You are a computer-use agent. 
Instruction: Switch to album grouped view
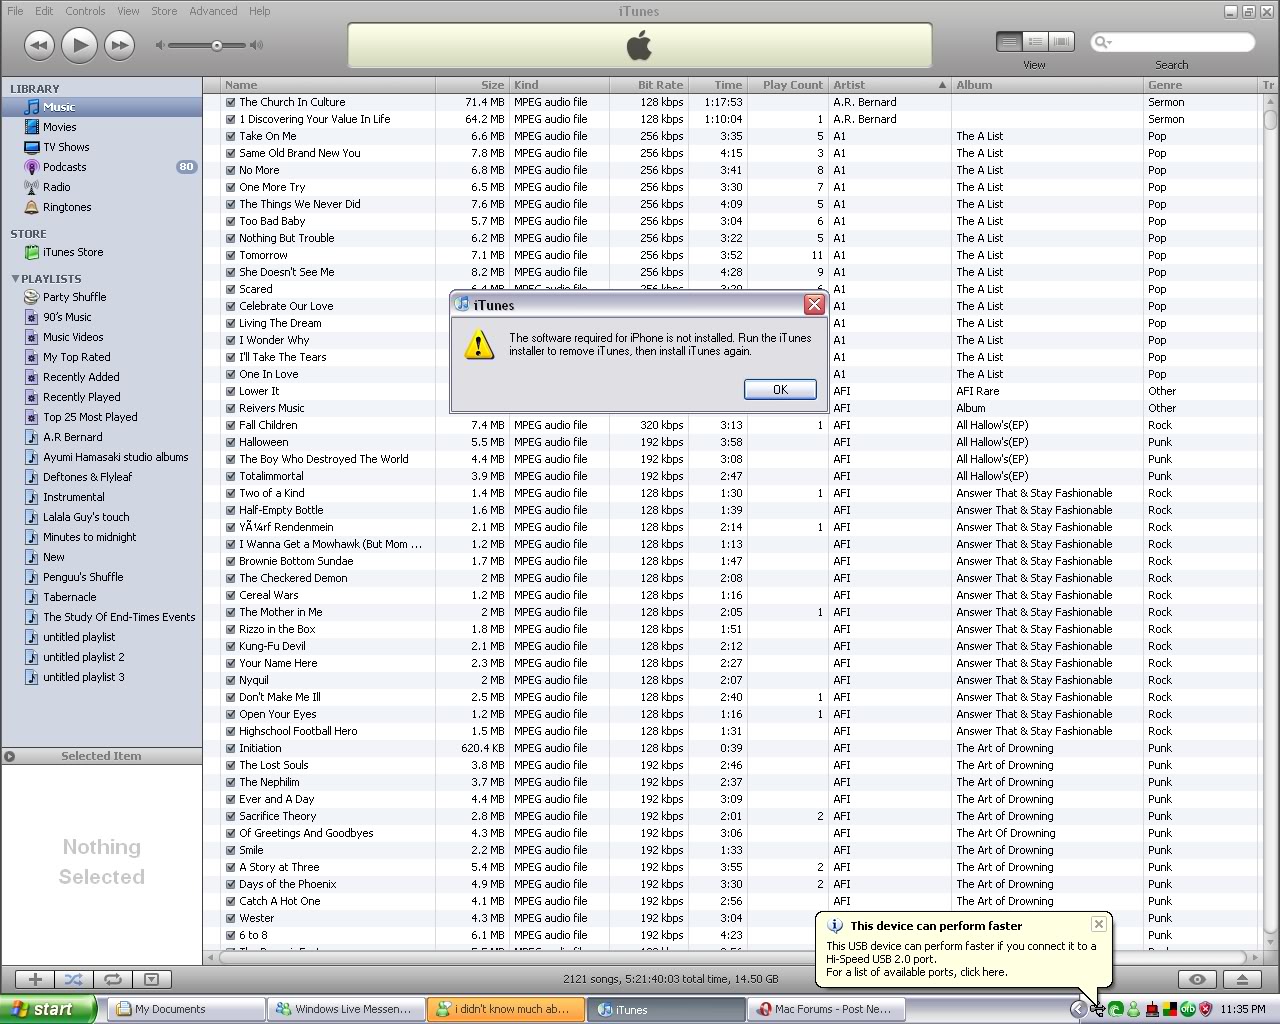1035,41
